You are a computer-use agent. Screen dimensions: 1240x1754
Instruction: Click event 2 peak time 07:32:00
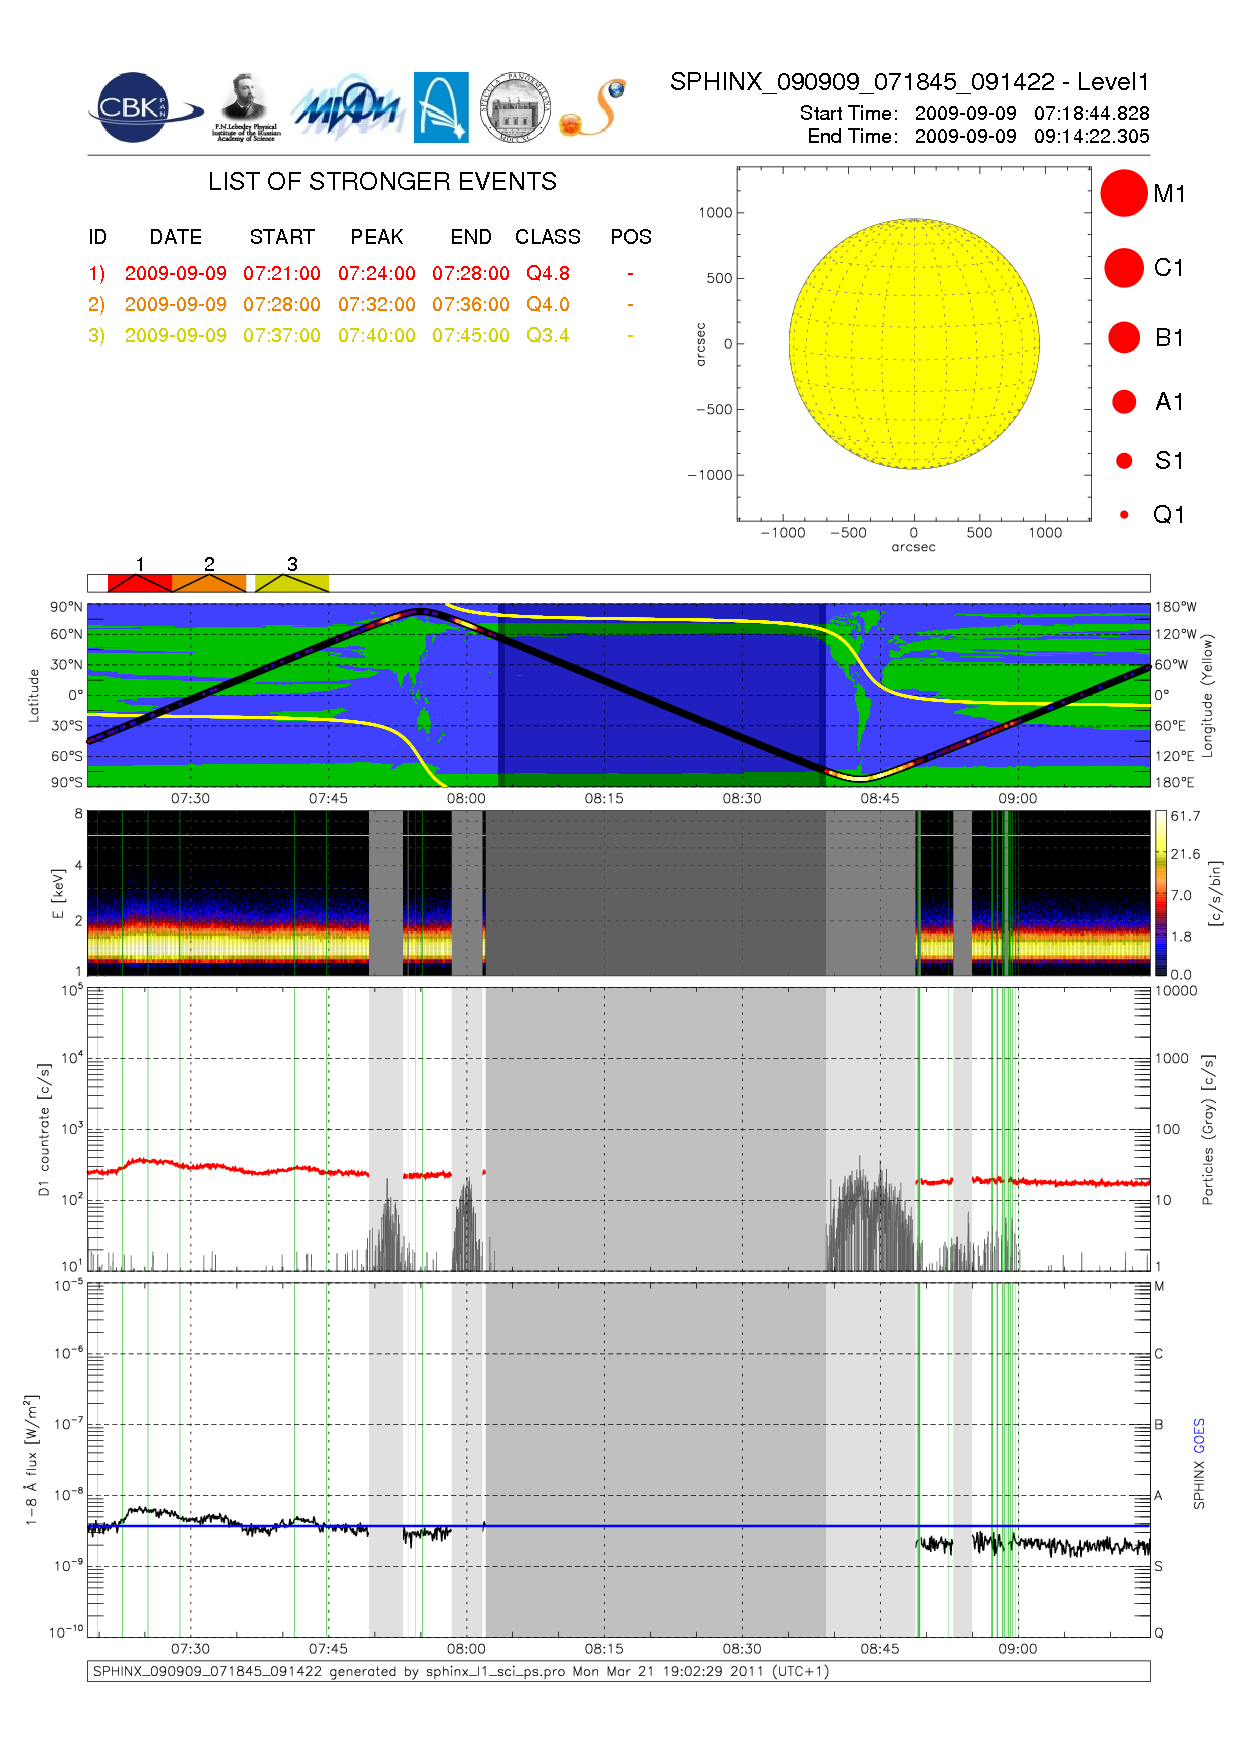(377, 304)
